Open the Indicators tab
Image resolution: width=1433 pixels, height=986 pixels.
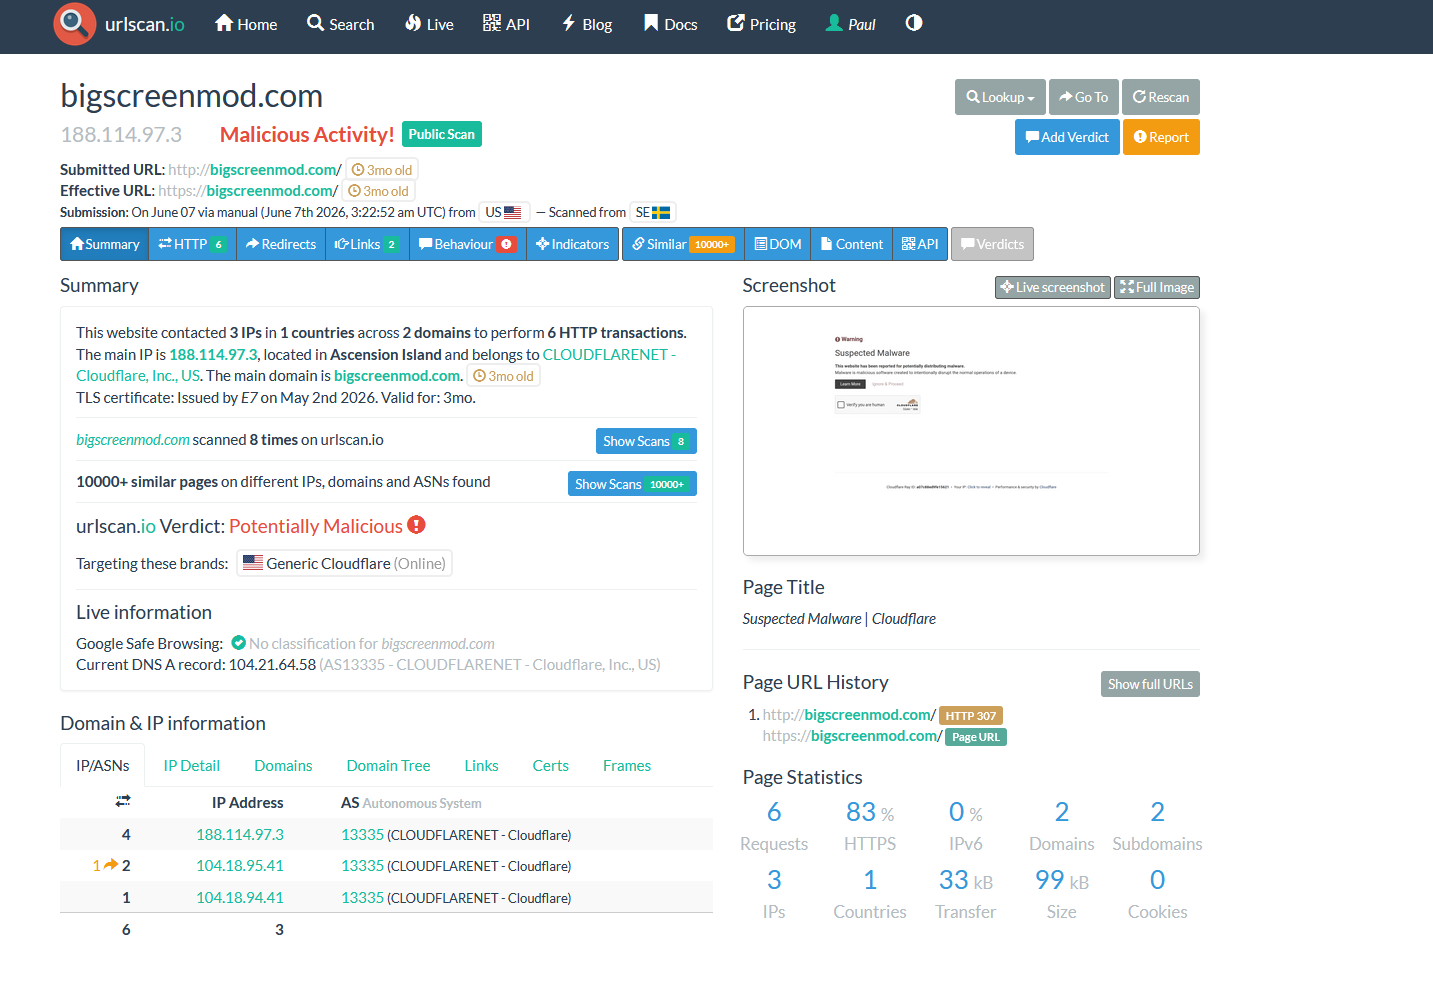[x=572, y=244]
